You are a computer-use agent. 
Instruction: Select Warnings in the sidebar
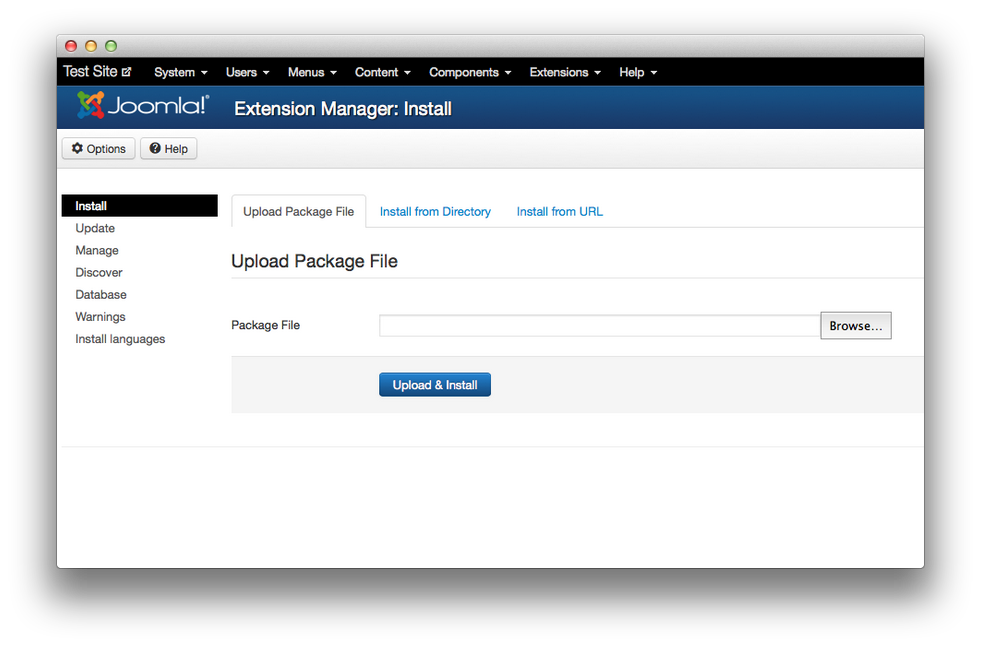100,316
